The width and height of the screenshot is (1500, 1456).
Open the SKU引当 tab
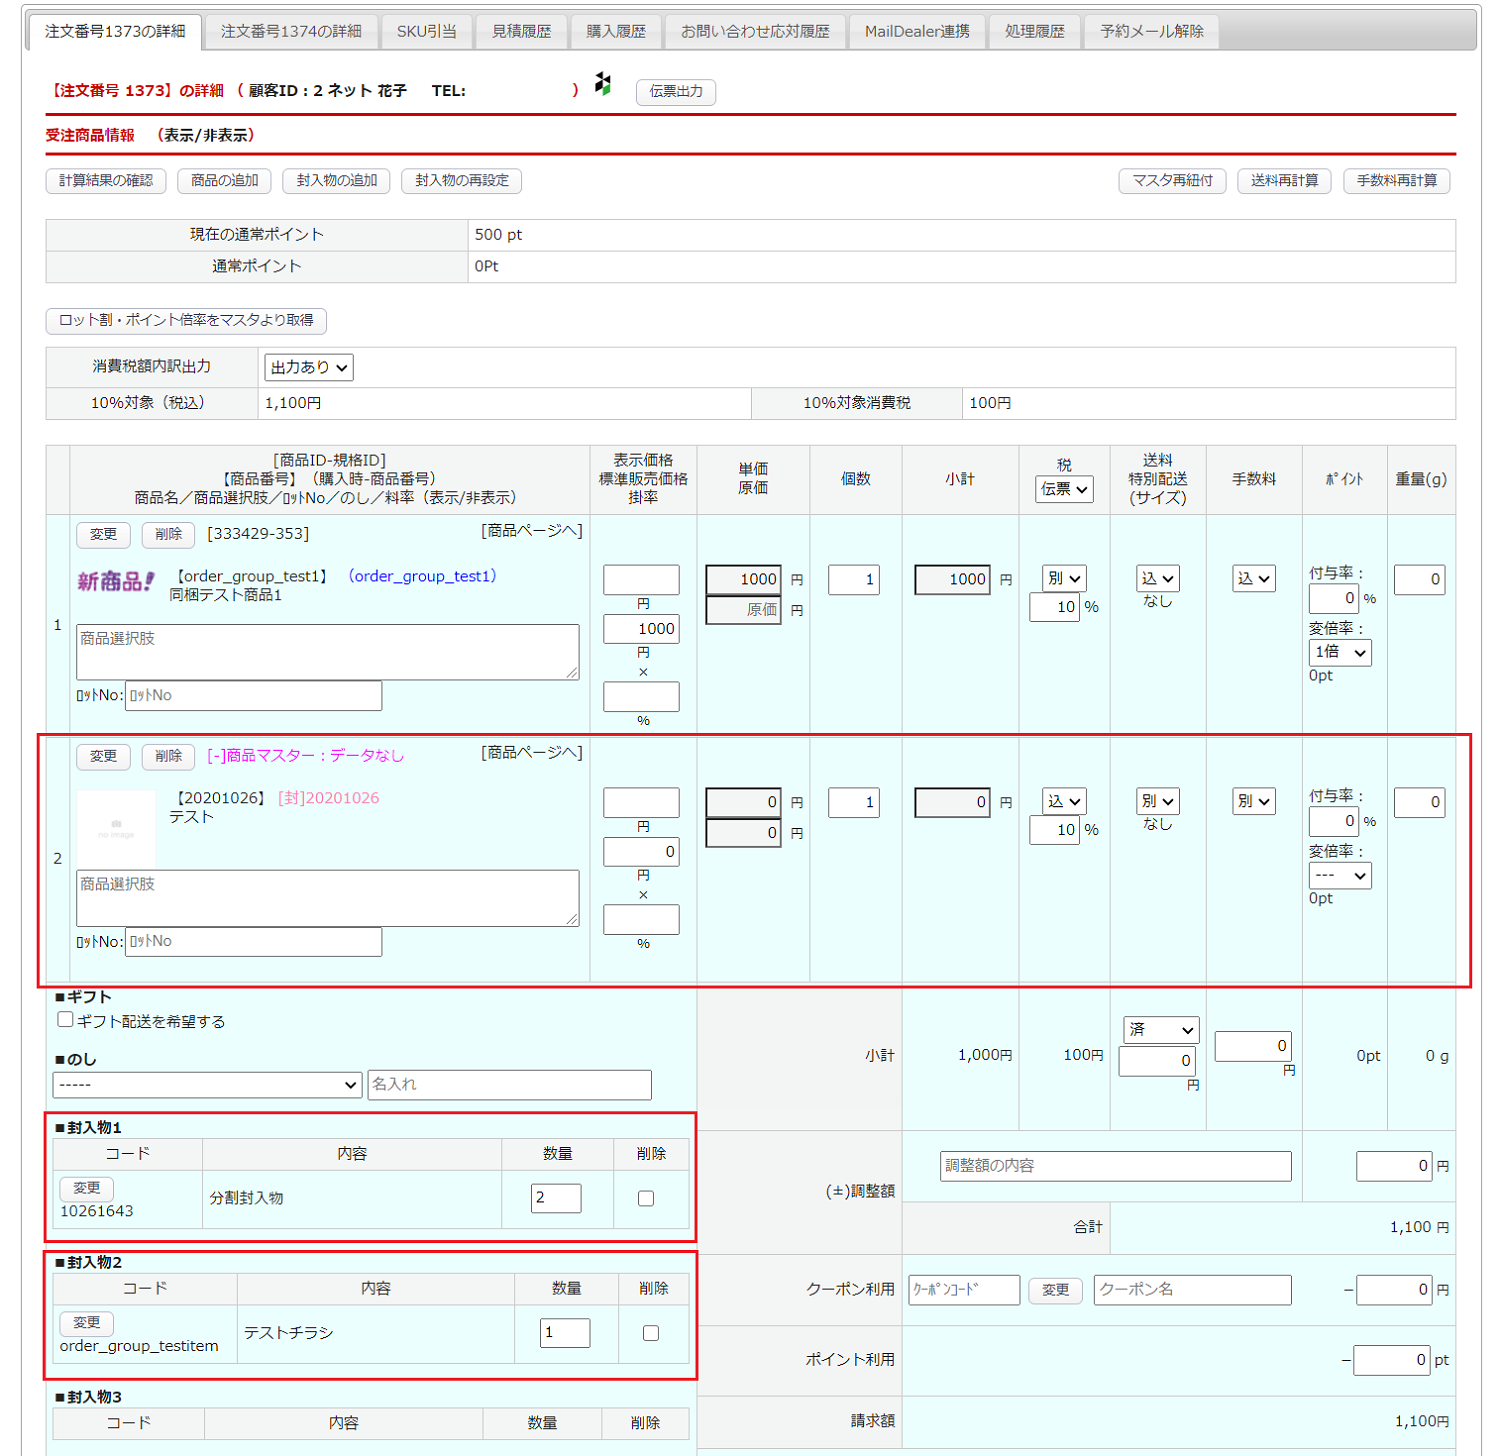(426, 32)
